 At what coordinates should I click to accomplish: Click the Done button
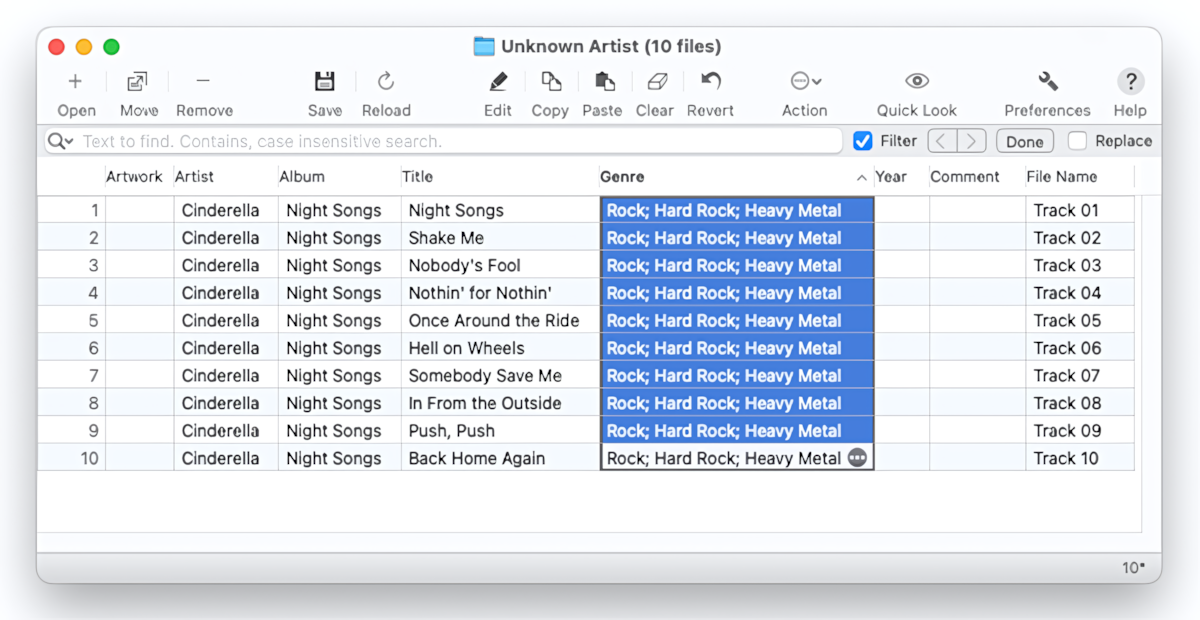pos(1025,141)
